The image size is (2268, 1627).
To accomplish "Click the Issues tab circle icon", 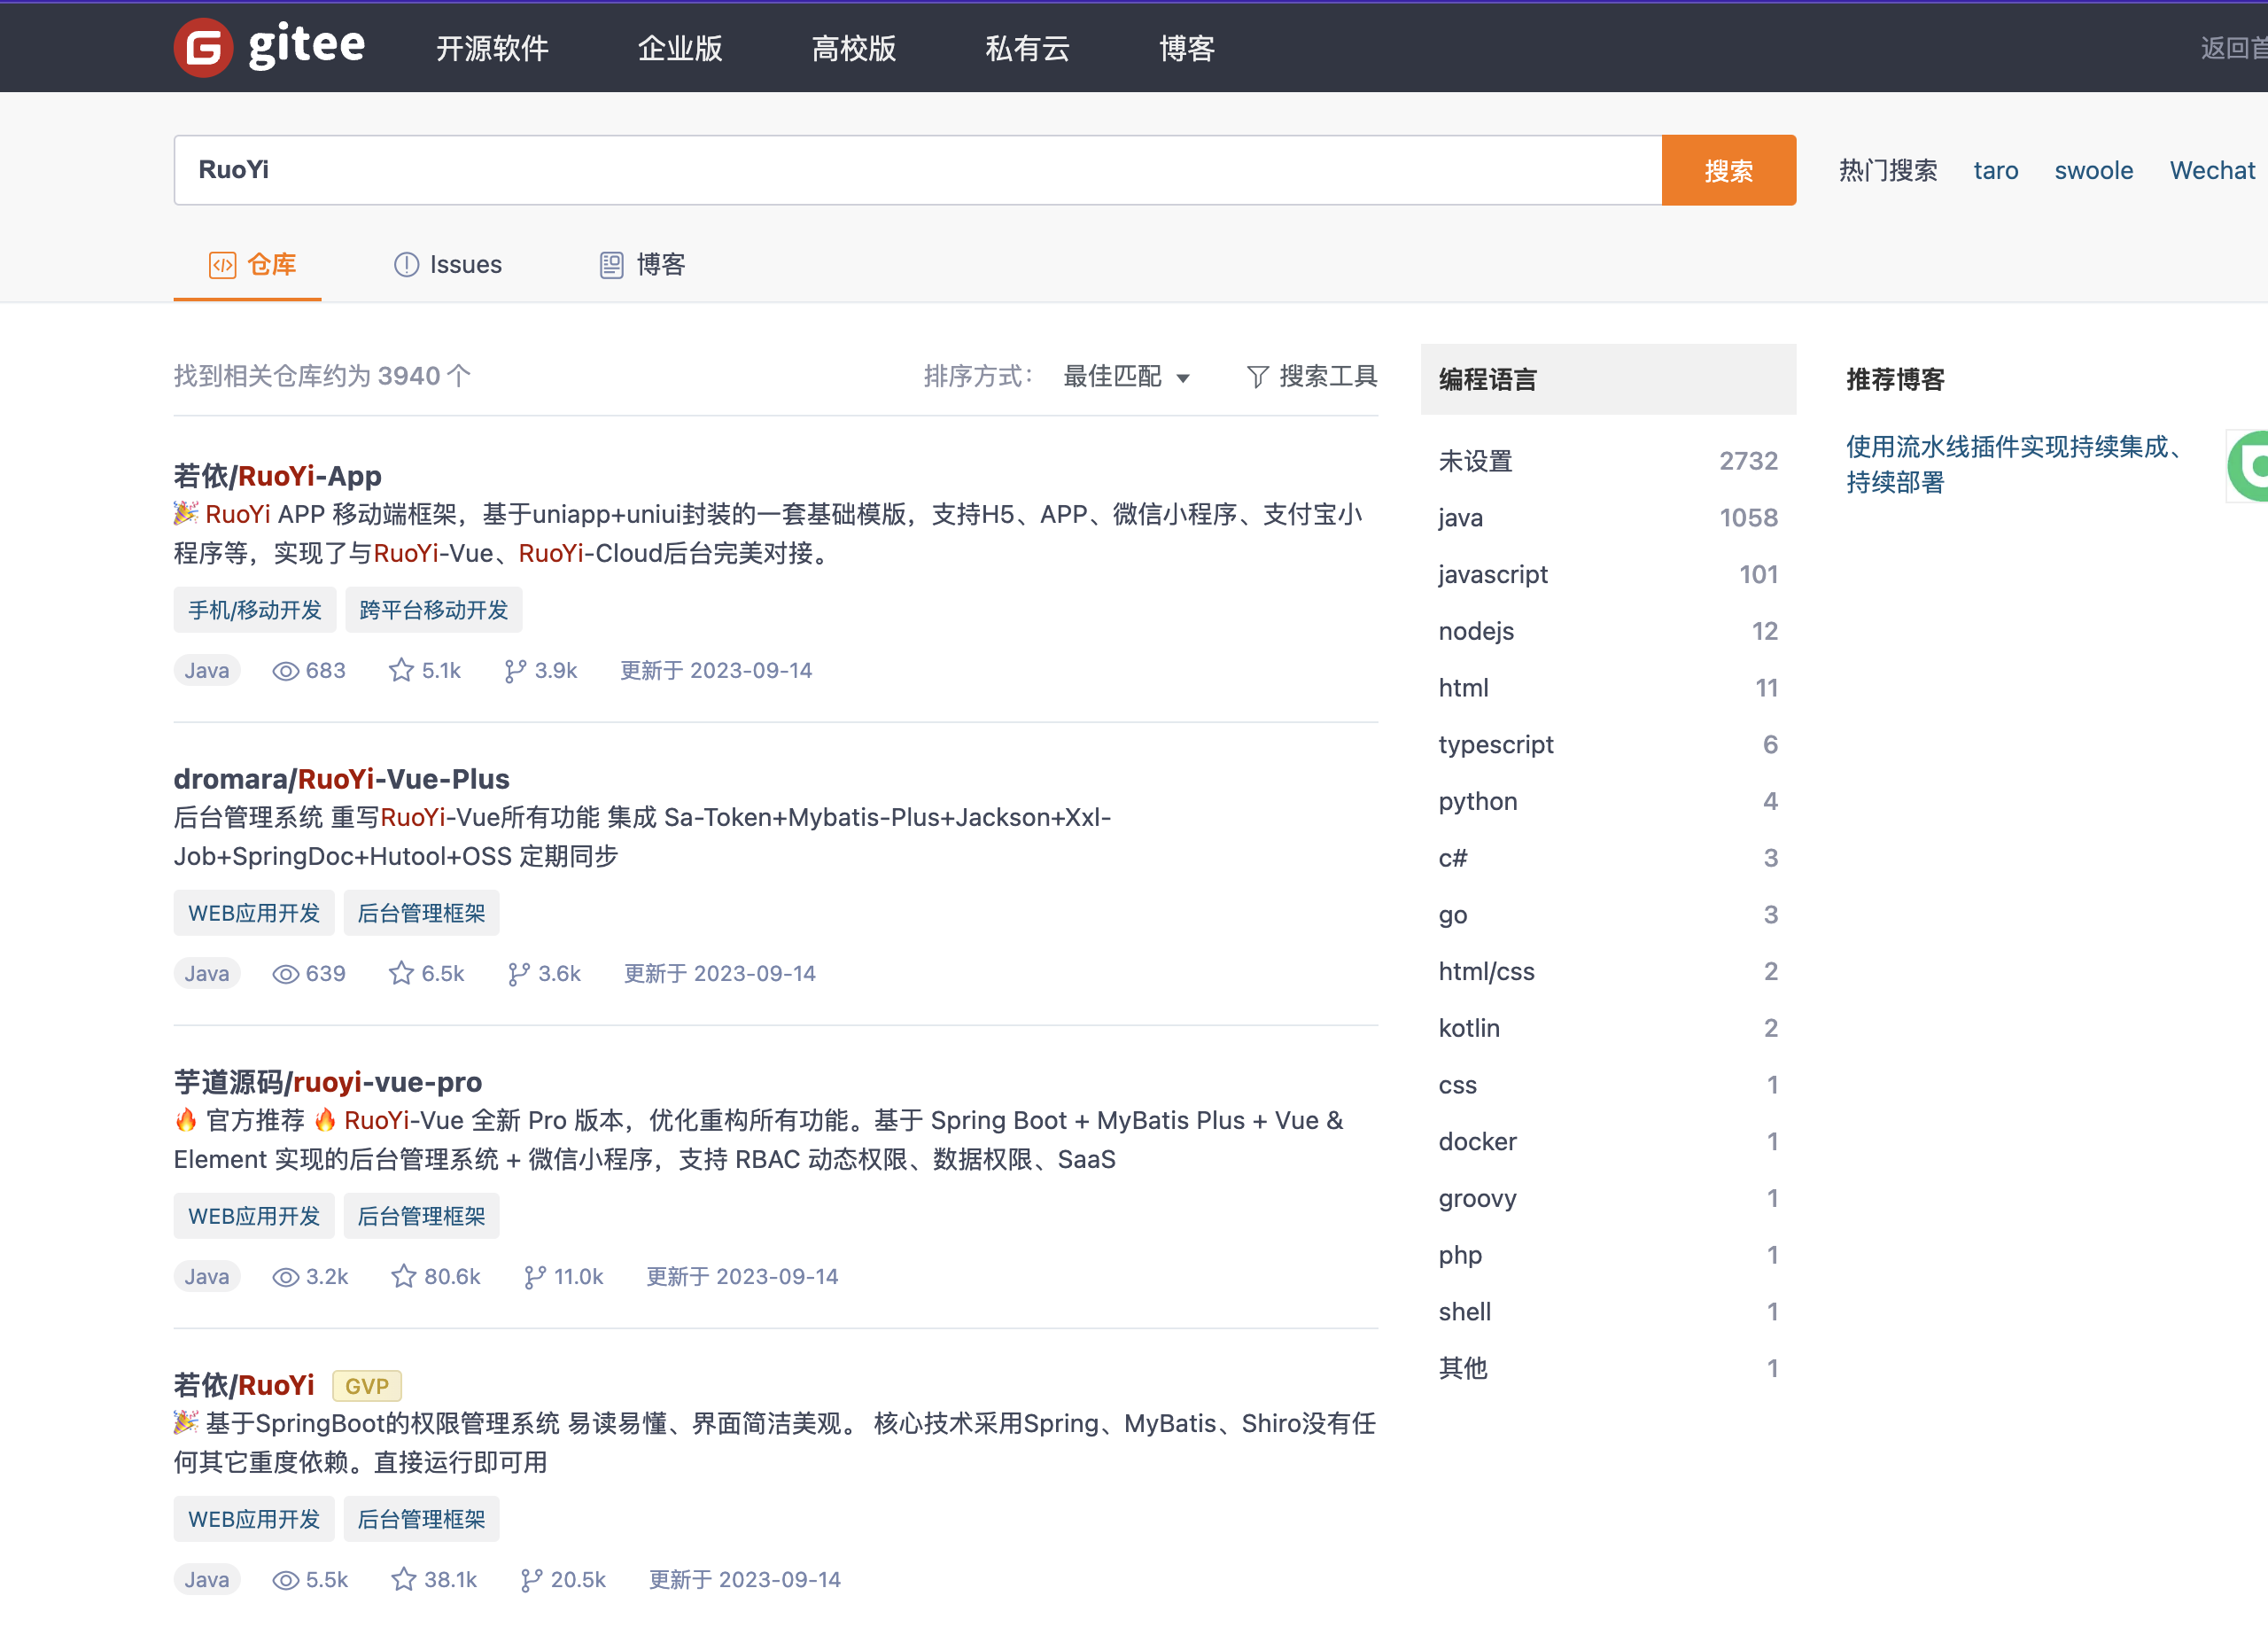I will pos(406,264).
